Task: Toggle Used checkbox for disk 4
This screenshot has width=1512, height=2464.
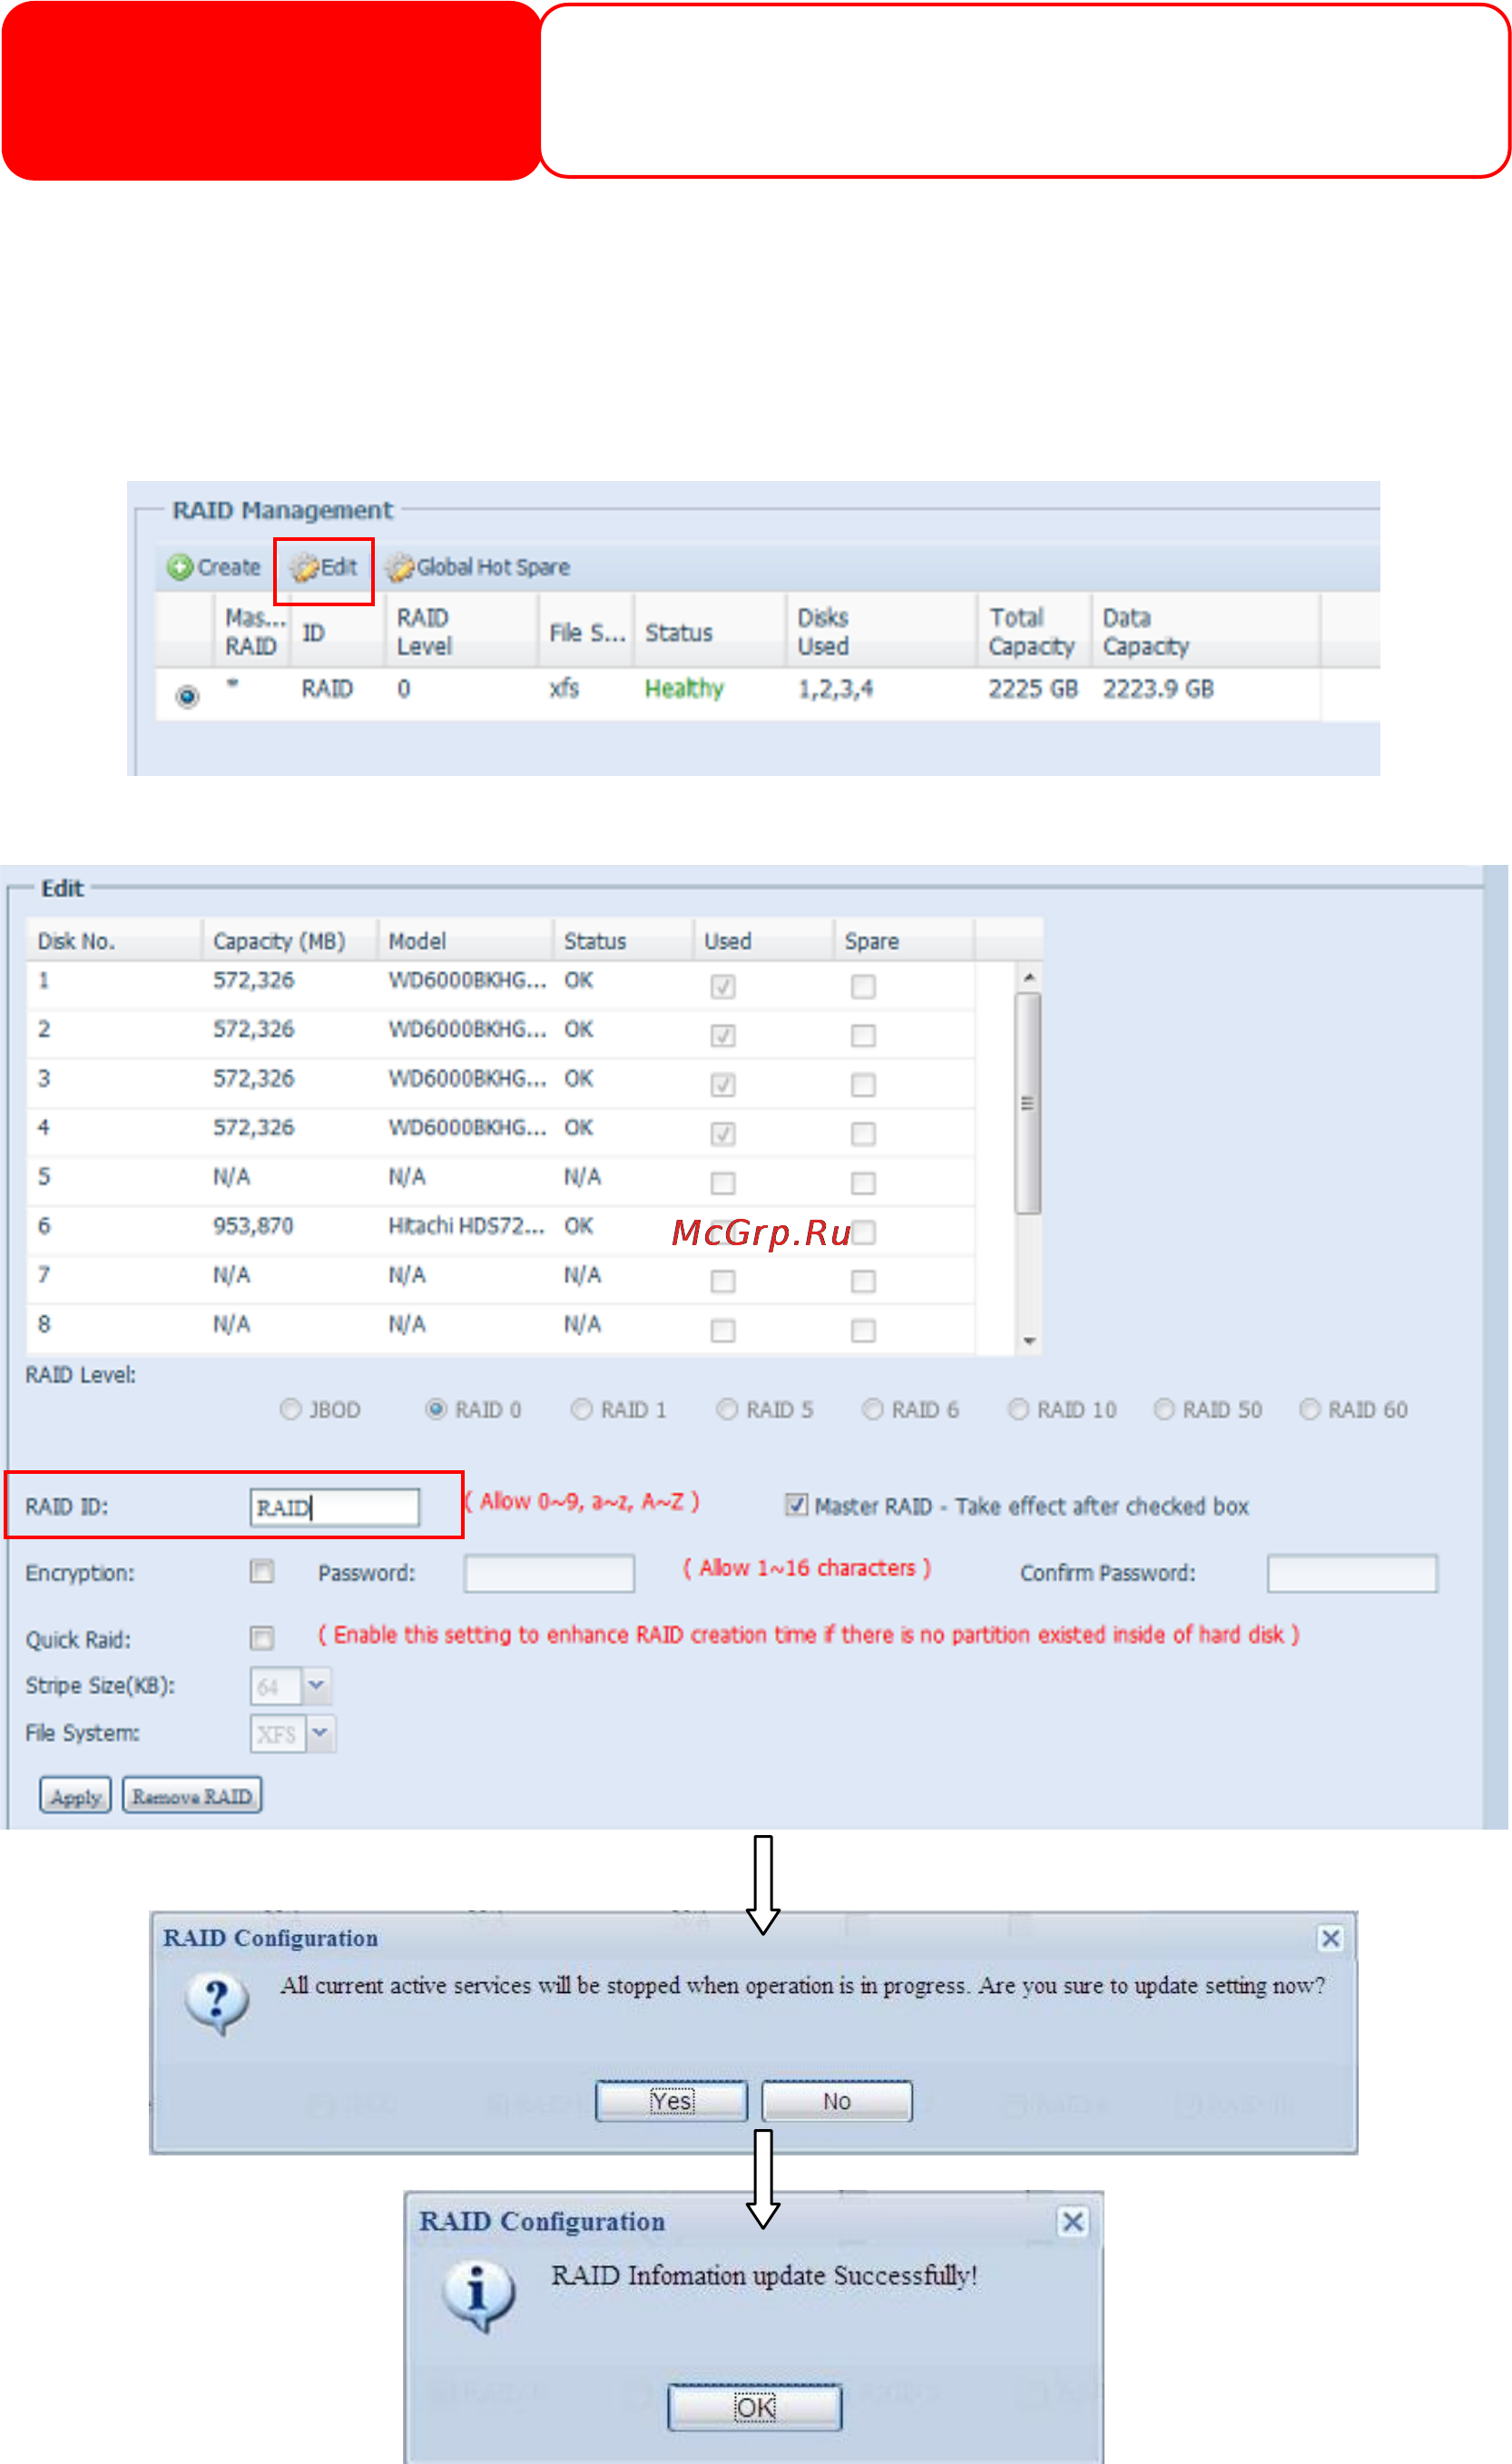Action: (723, 1133)
